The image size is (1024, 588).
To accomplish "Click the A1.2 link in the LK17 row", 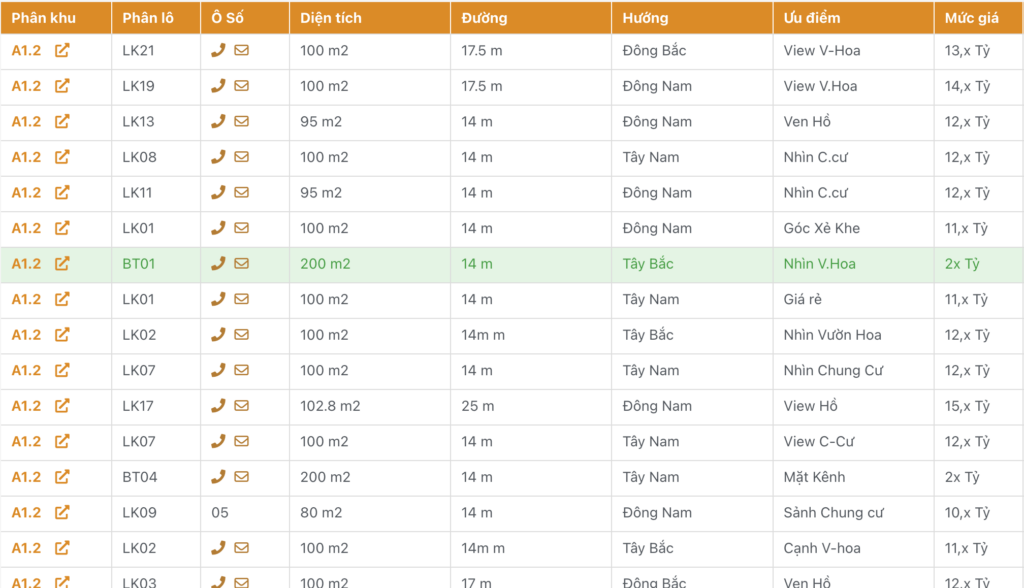I will pyautogui.click(x=26, y=406).
